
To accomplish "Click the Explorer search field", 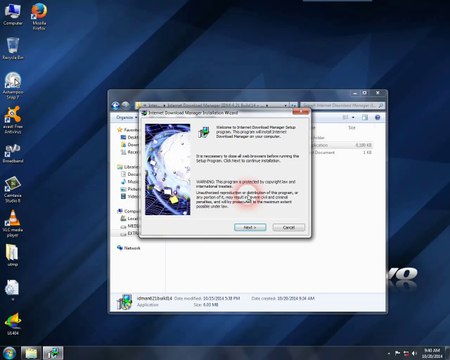I will tap(343, 106).
